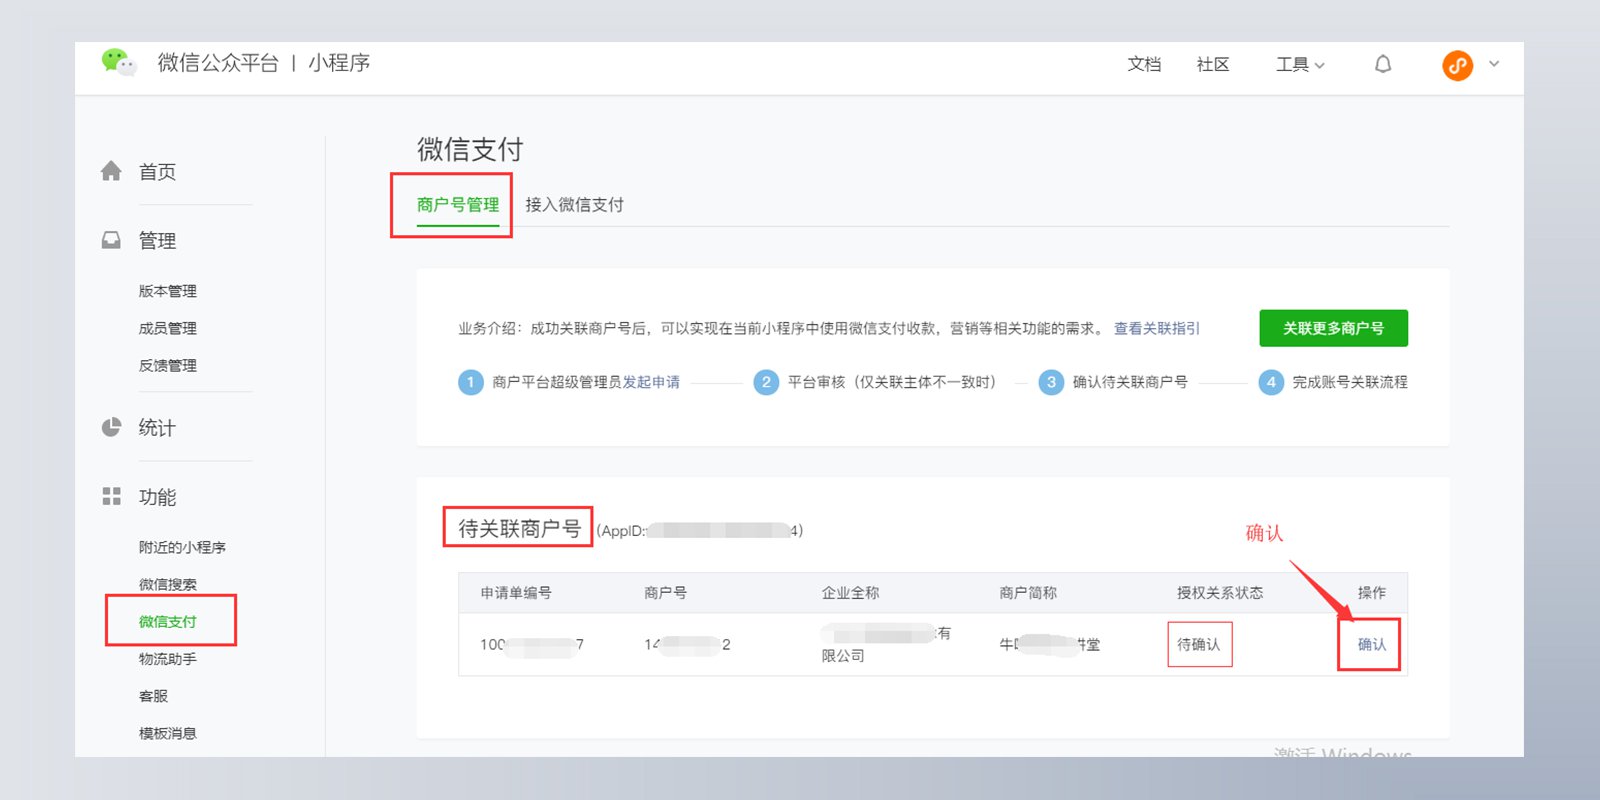Select 统计 section heading

(x=157, y=428)
